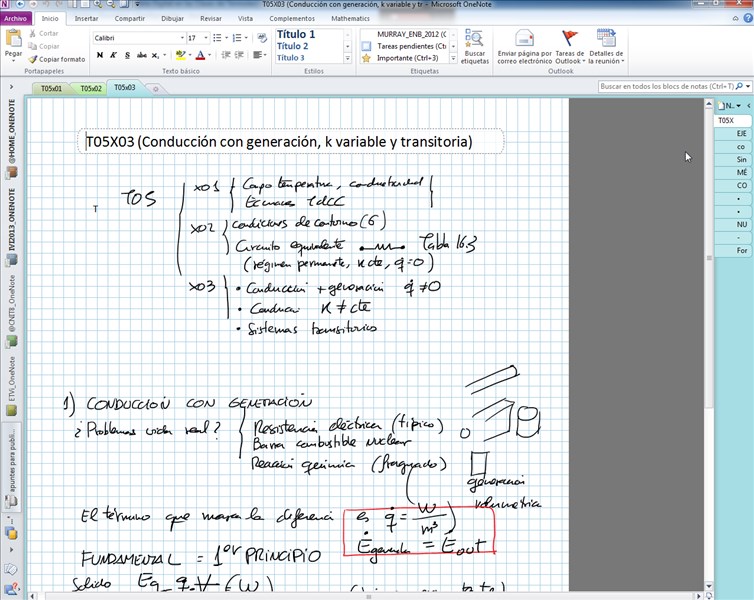Customize quick access toolbar dropdown arrow

(137, 4)
